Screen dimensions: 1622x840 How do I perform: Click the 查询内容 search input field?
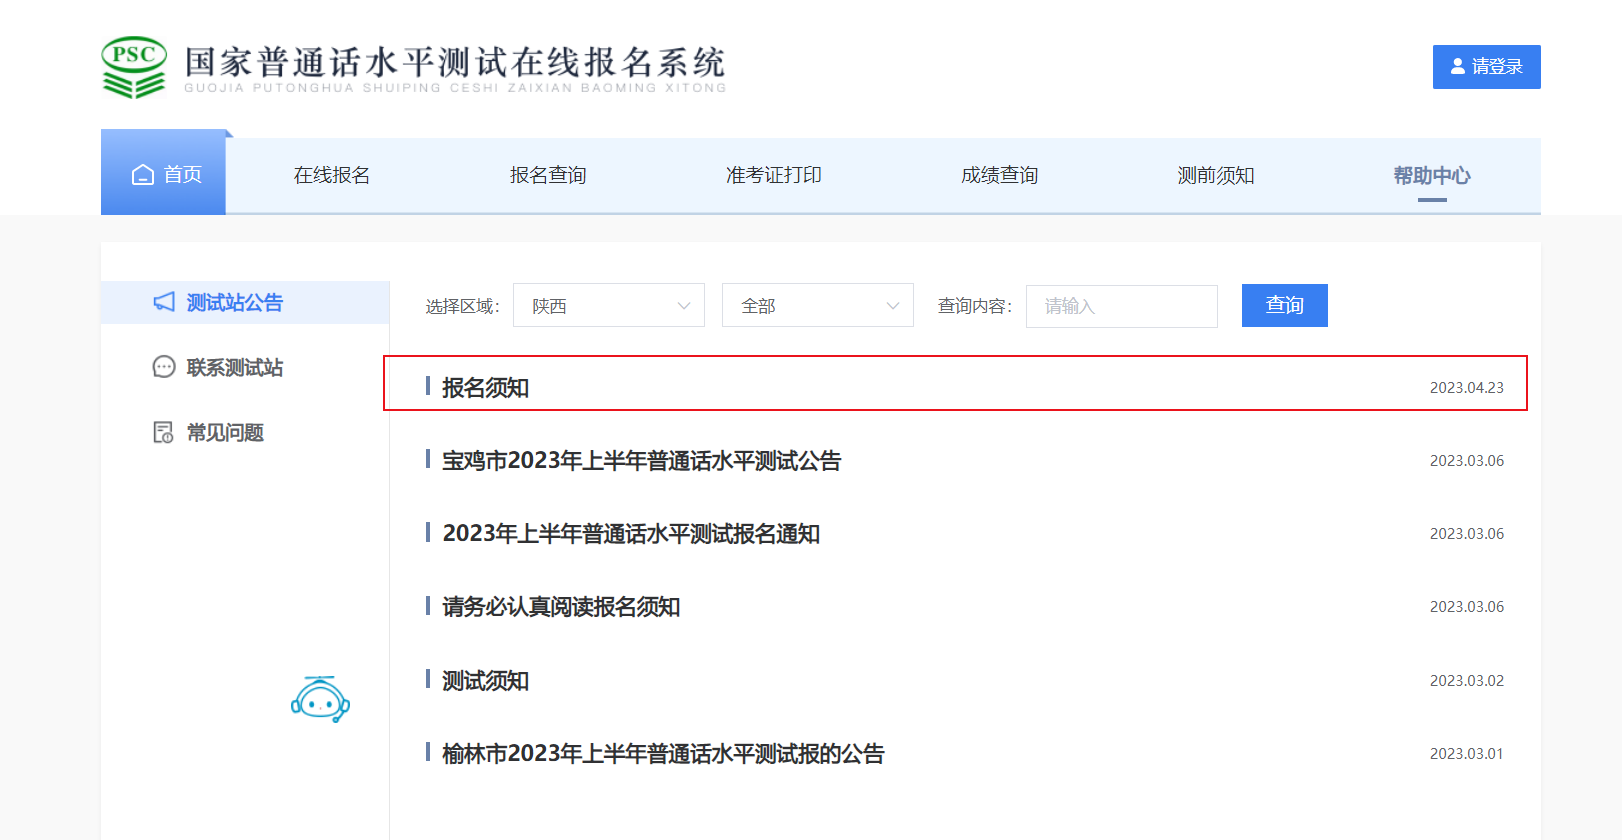[x=1122, y=306]
